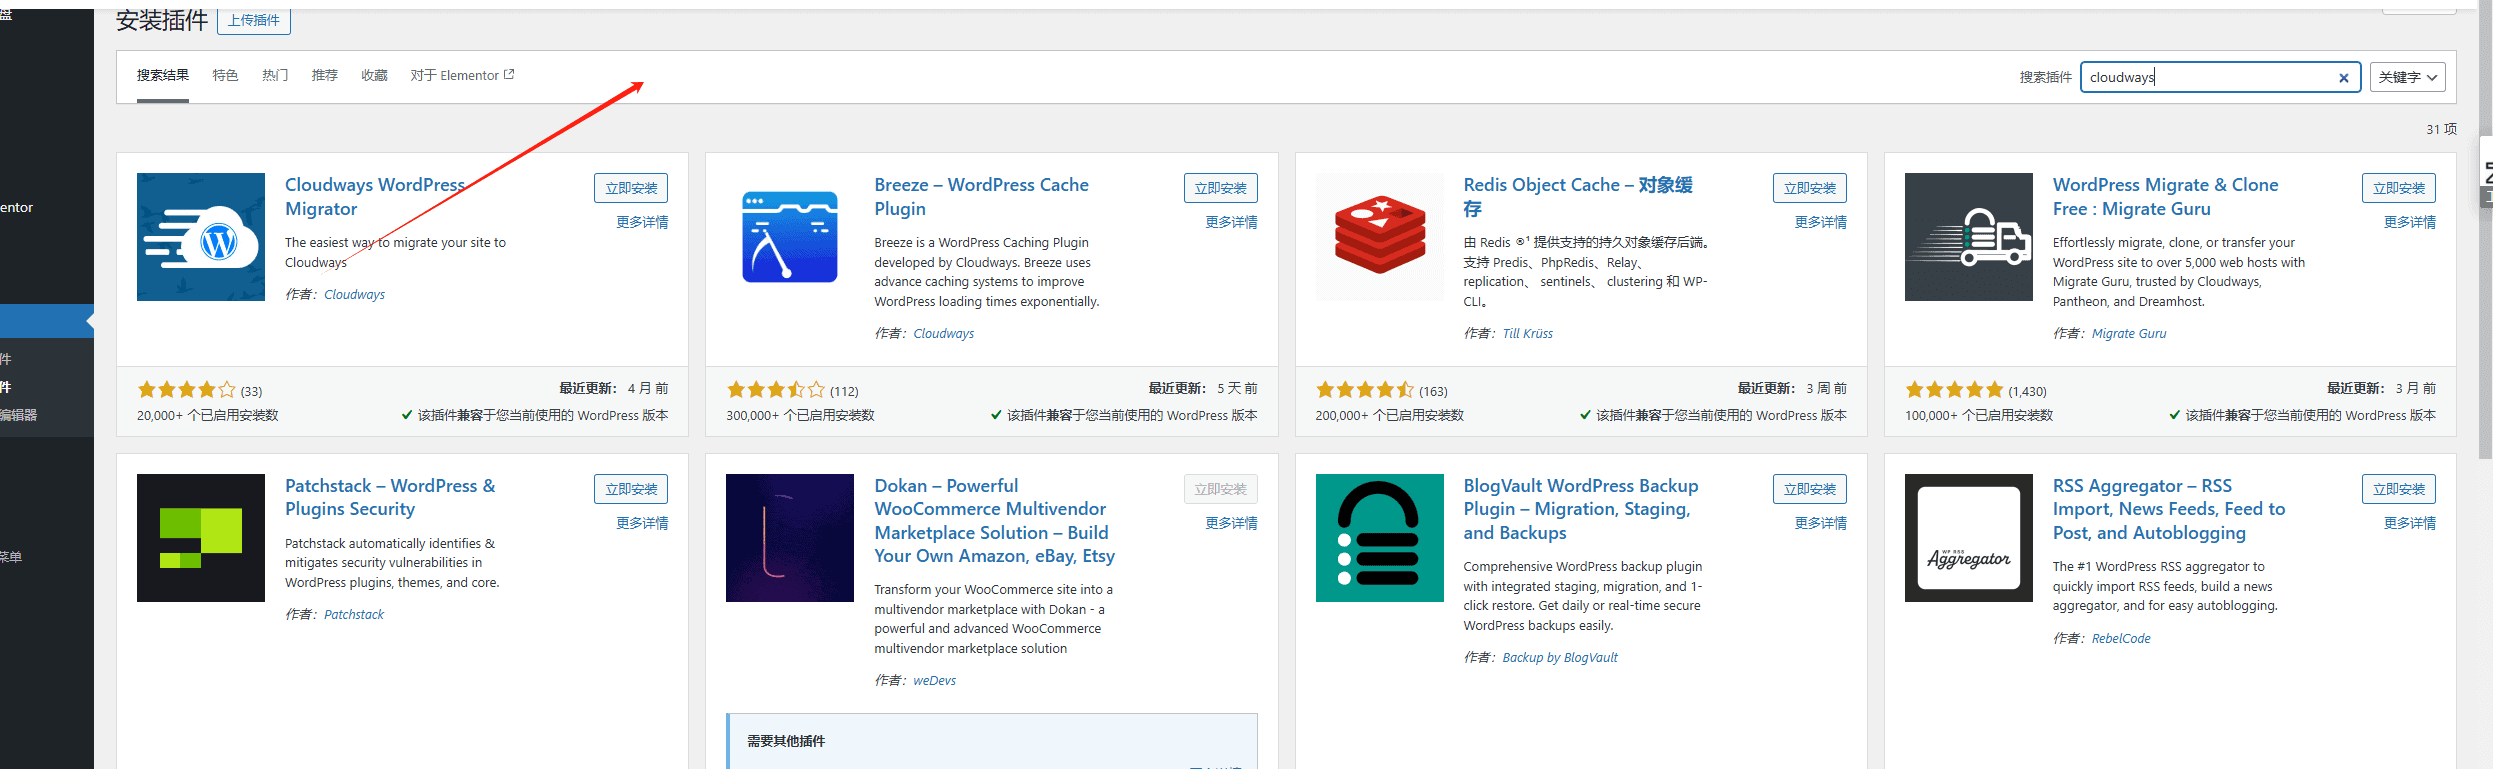2493x769 pixels.
Task: Open author link Cloudways under Migrator plugin
Action: [x=354, y=295]
